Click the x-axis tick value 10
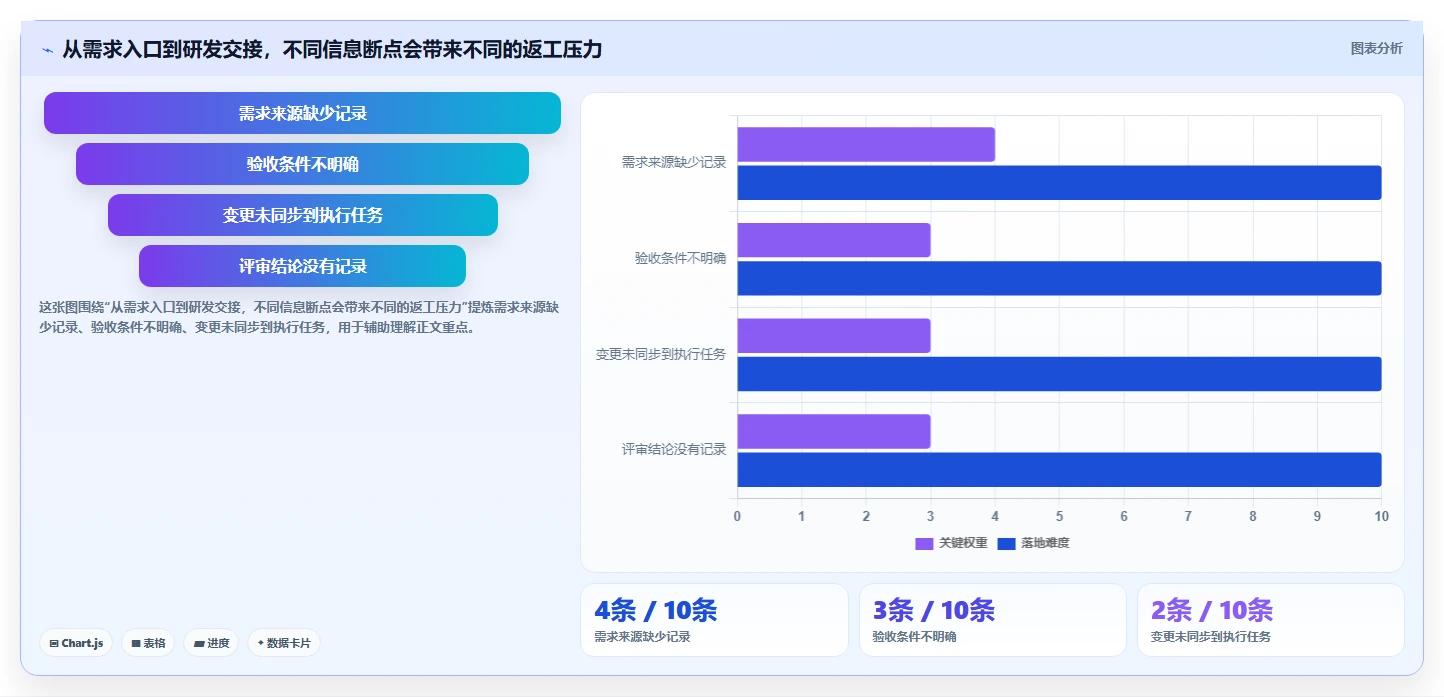This screenshot has width=1444, height=697. click(x=1381, y=516)
